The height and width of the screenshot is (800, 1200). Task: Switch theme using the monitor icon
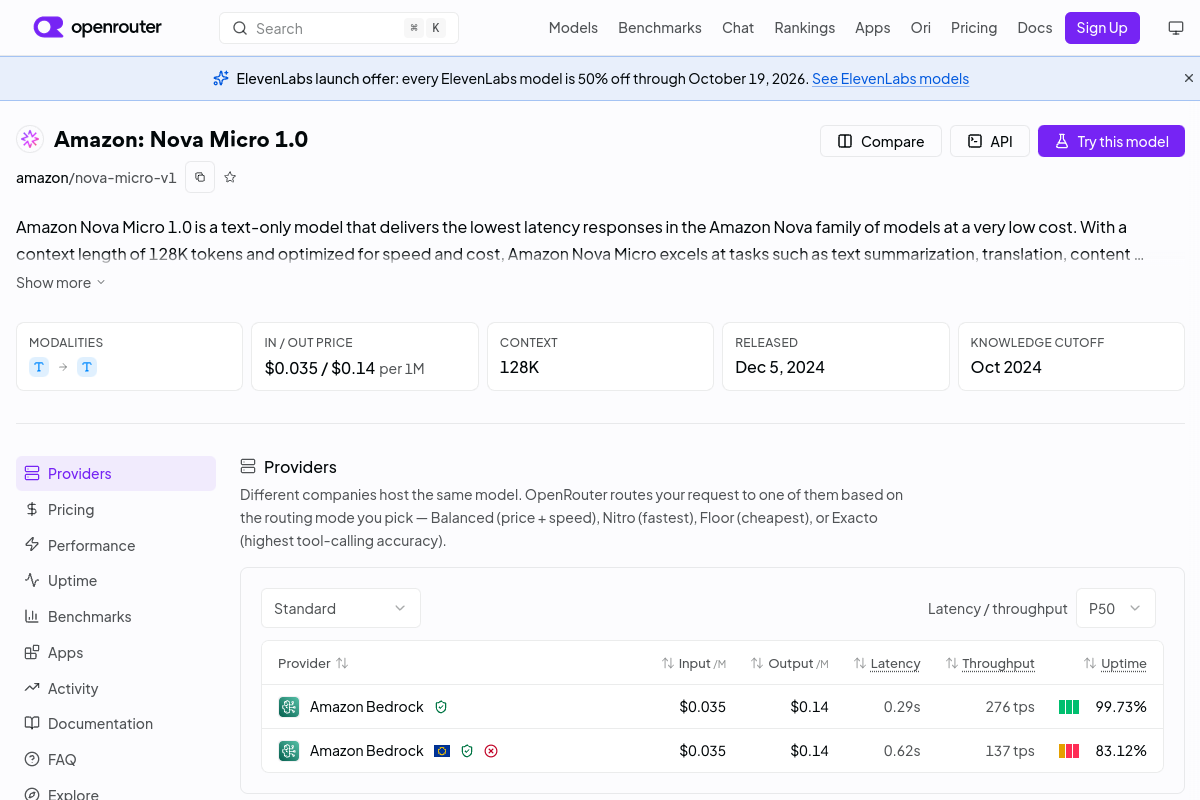coord(1176,28)
